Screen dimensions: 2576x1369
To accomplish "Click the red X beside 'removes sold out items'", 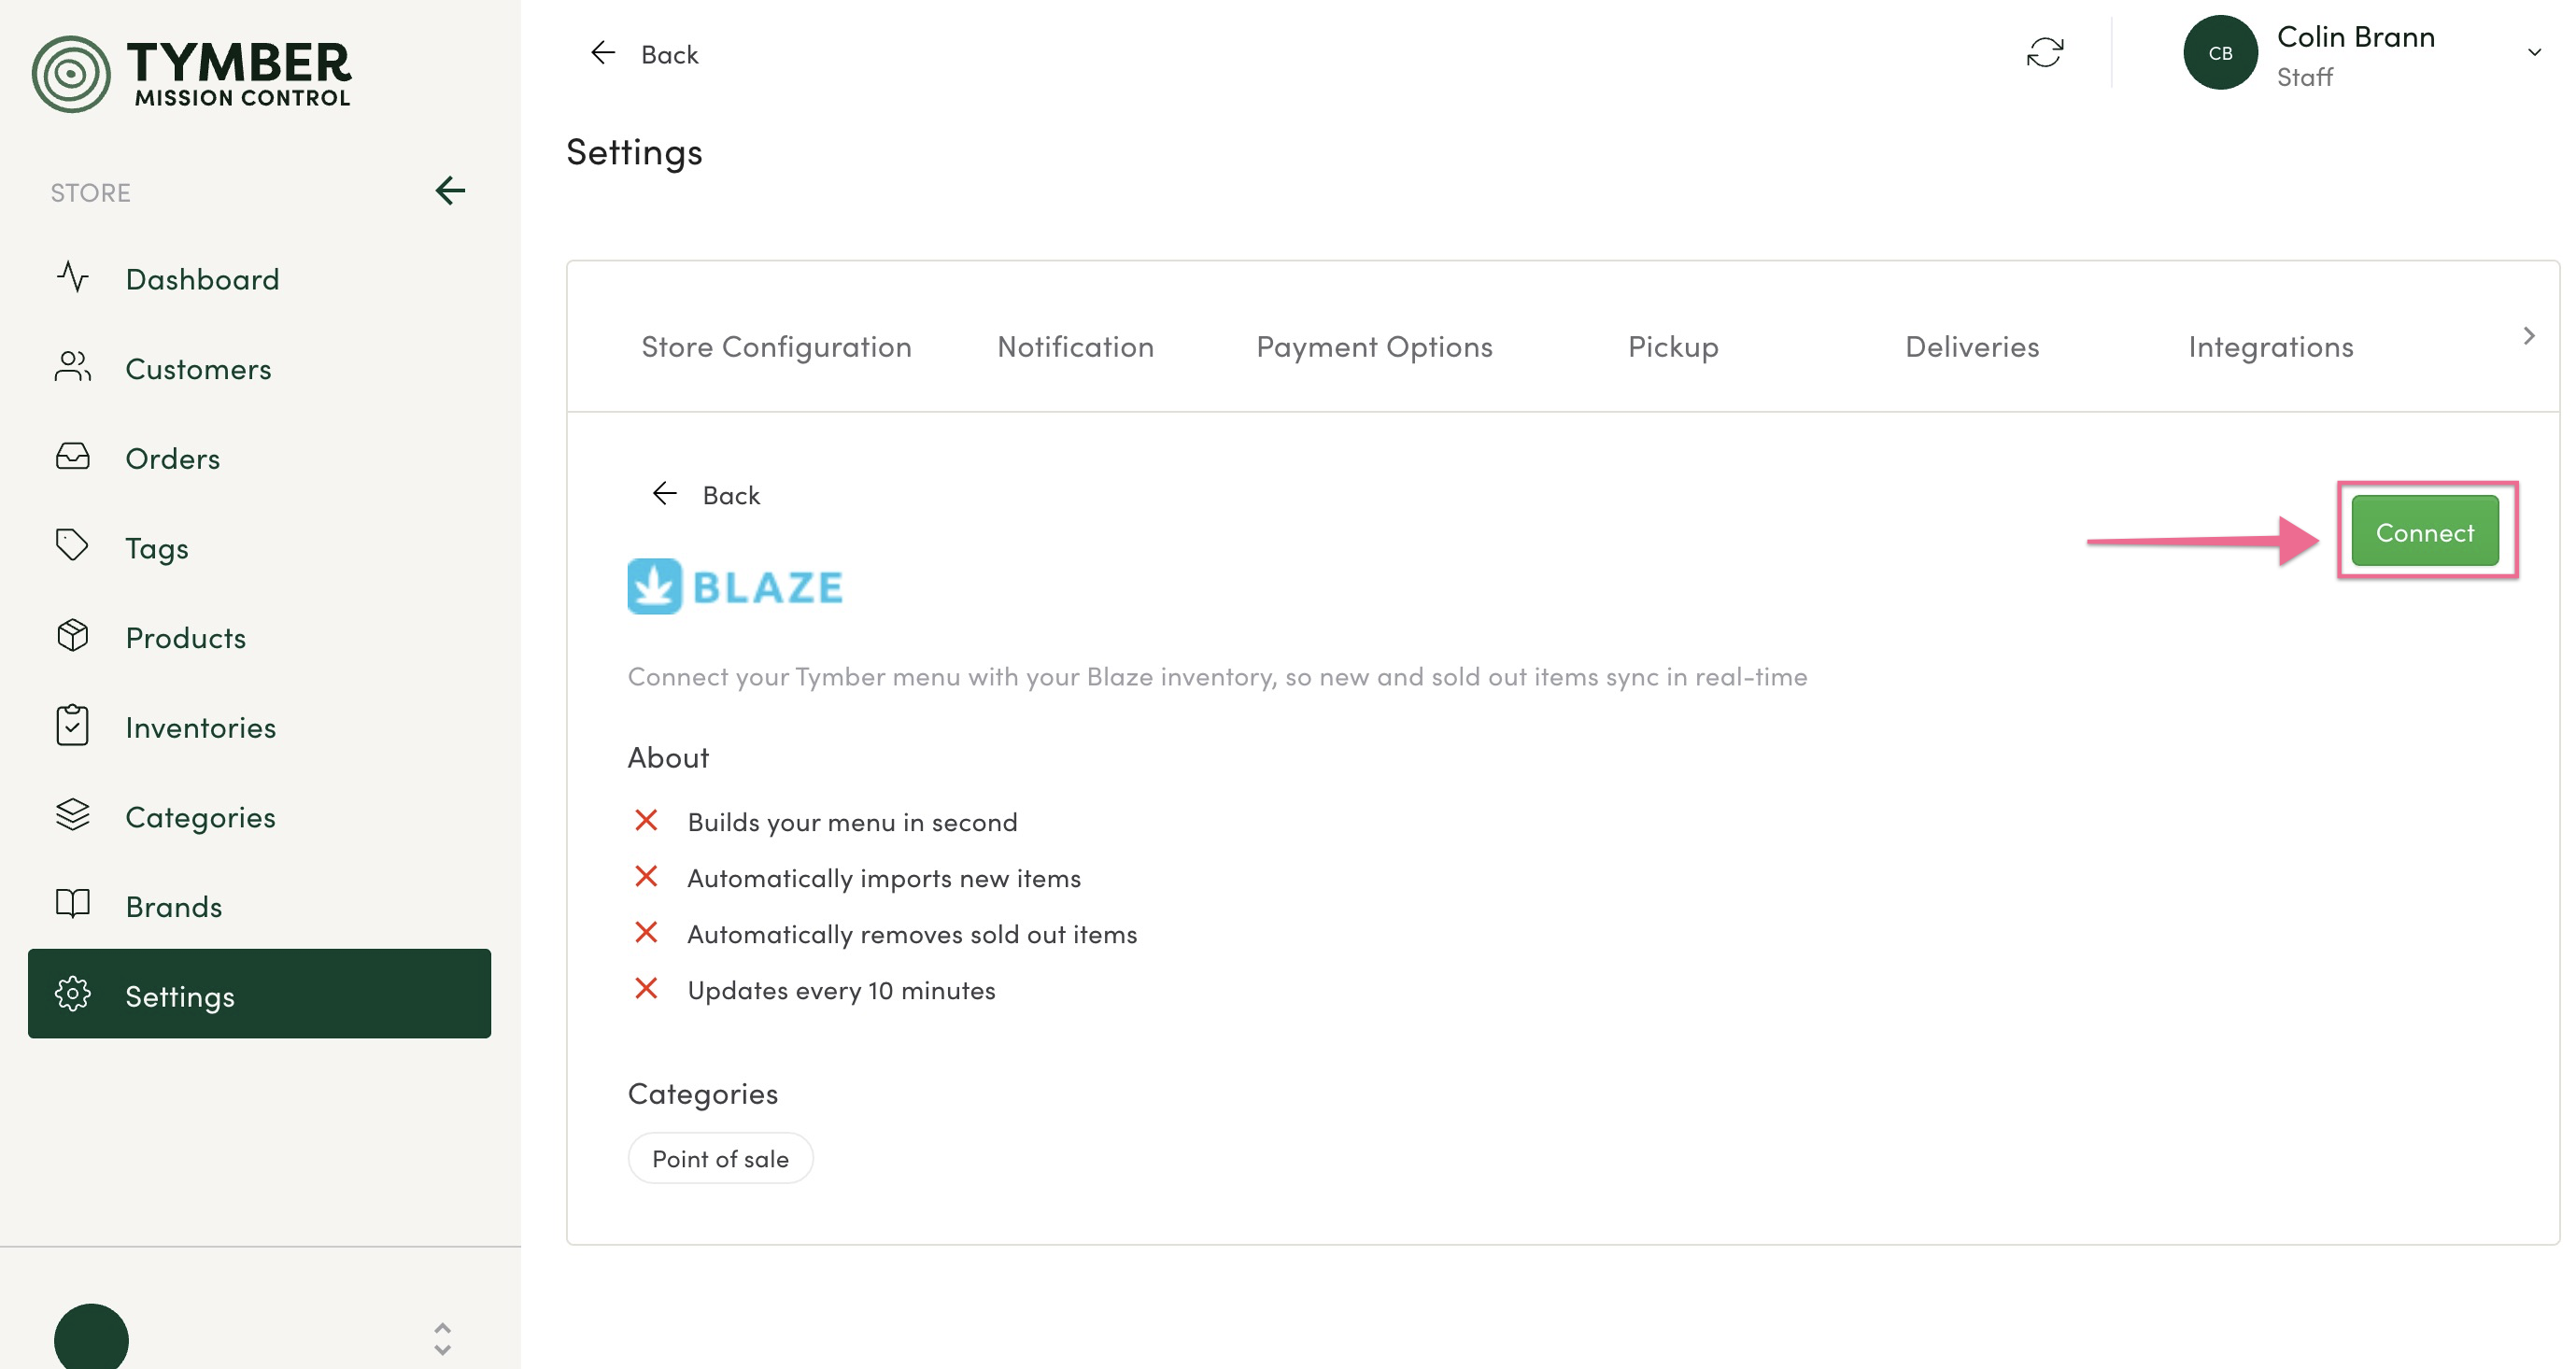I will point(646,932).
